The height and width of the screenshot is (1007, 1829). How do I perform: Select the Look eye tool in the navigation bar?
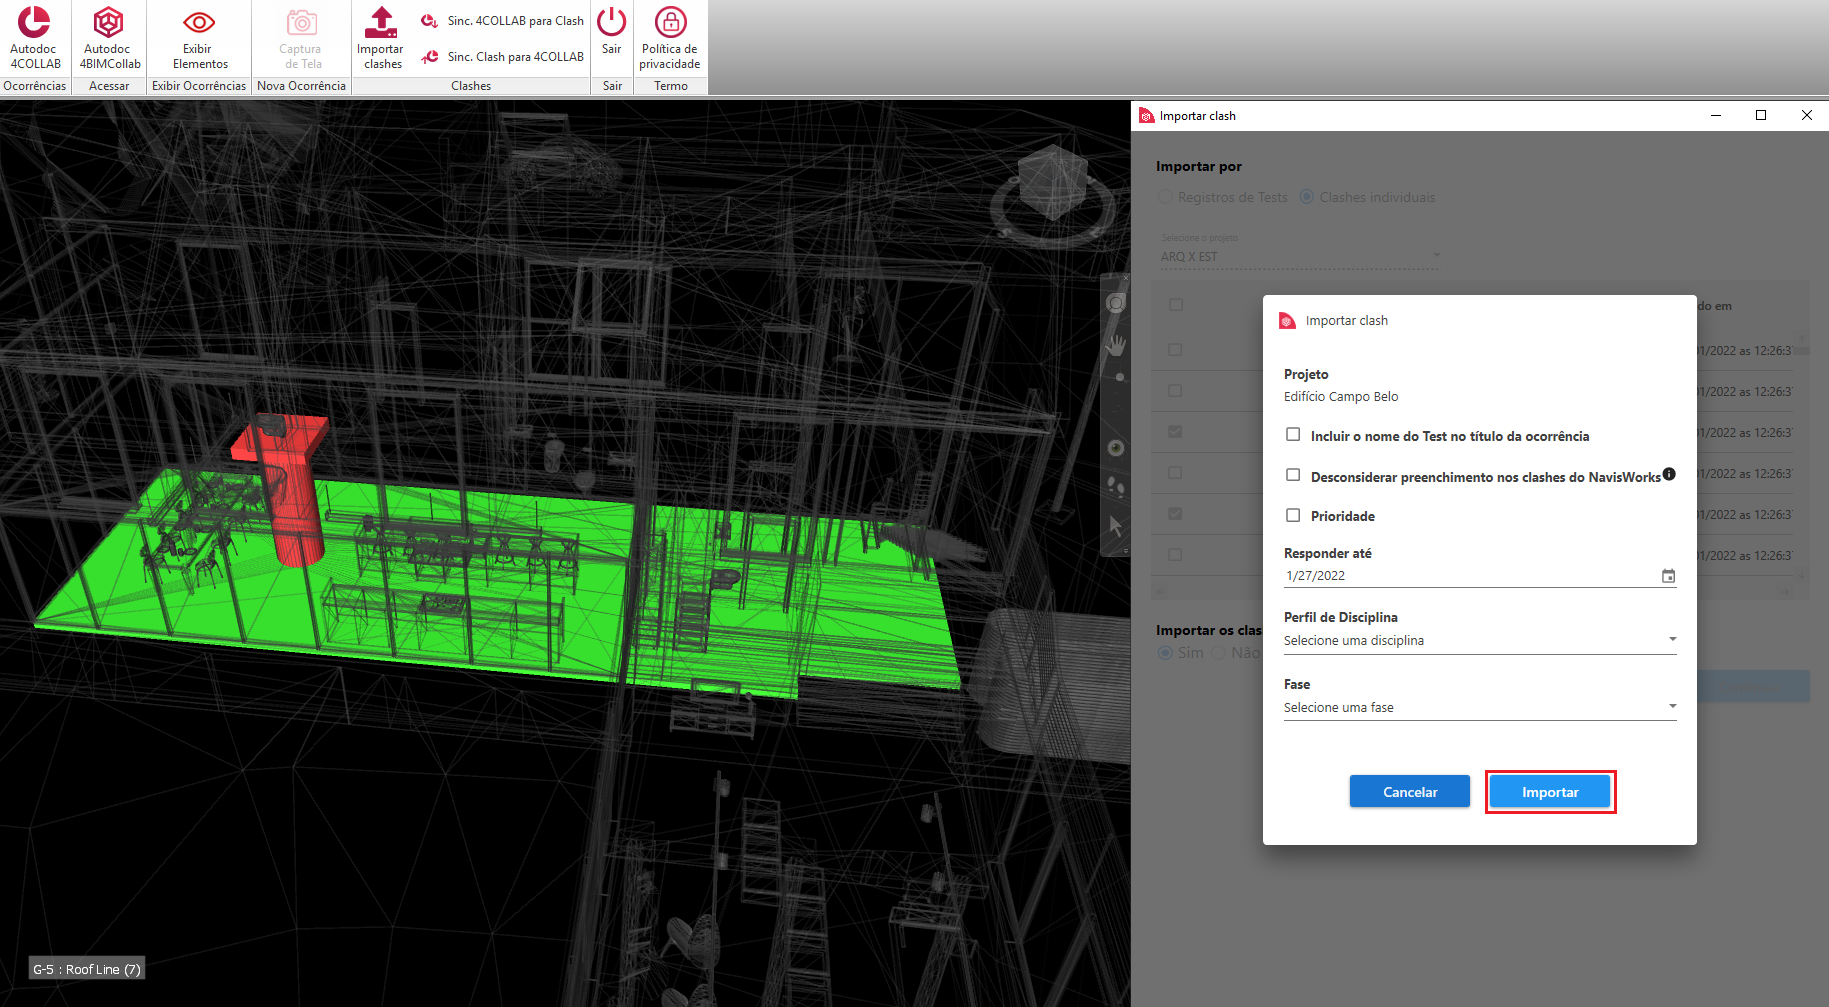[1116, 447]
